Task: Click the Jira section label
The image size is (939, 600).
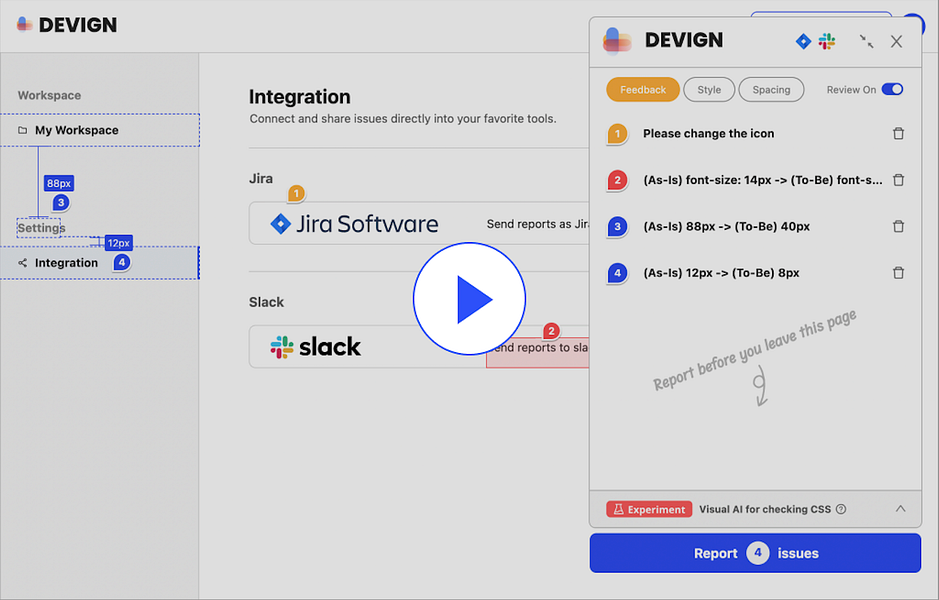Action: (x=261, y=178)
